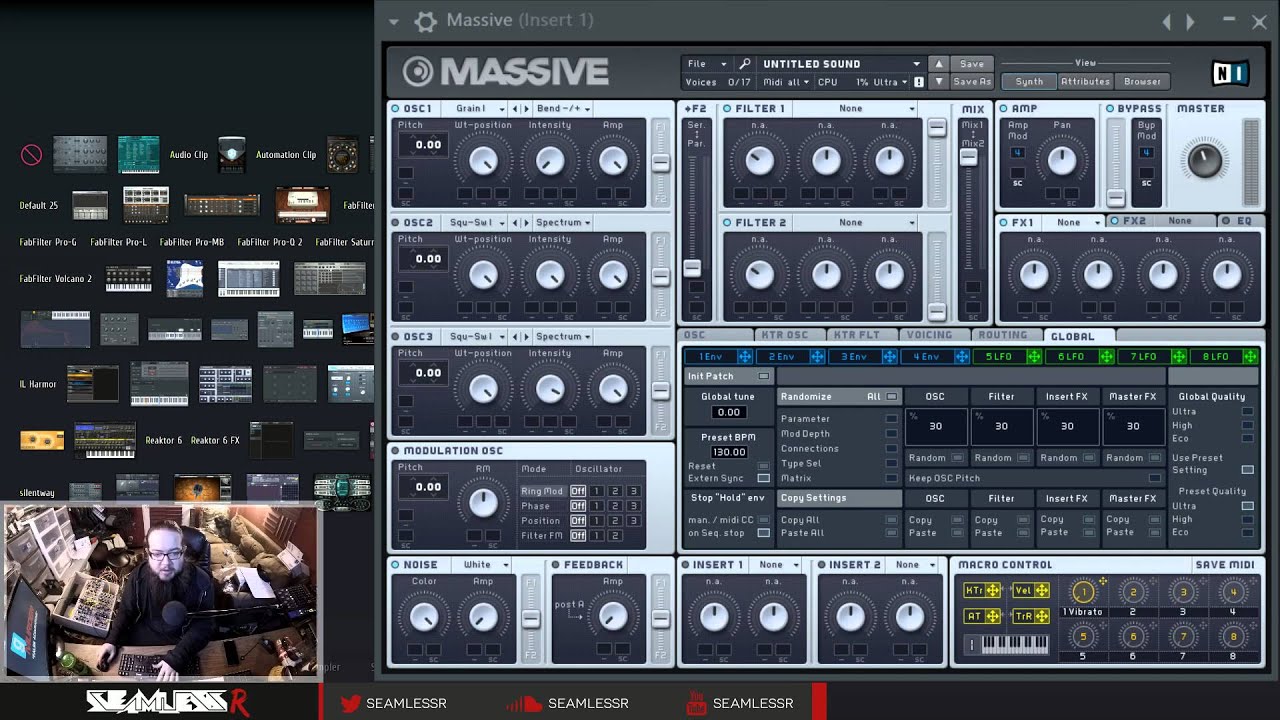Click the Global tune value field
Screen dimensions: 1280x720
click(728, 412)
